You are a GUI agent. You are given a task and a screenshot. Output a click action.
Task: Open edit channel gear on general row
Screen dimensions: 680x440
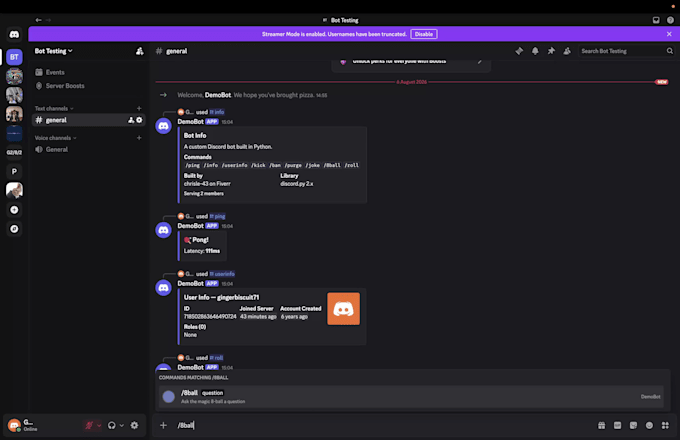coord(139,120)
